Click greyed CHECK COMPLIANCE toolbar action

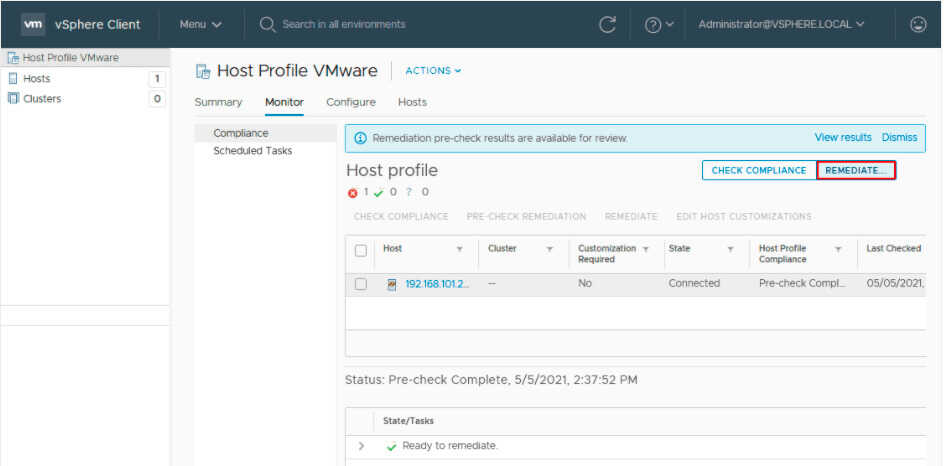click(401, 216)
